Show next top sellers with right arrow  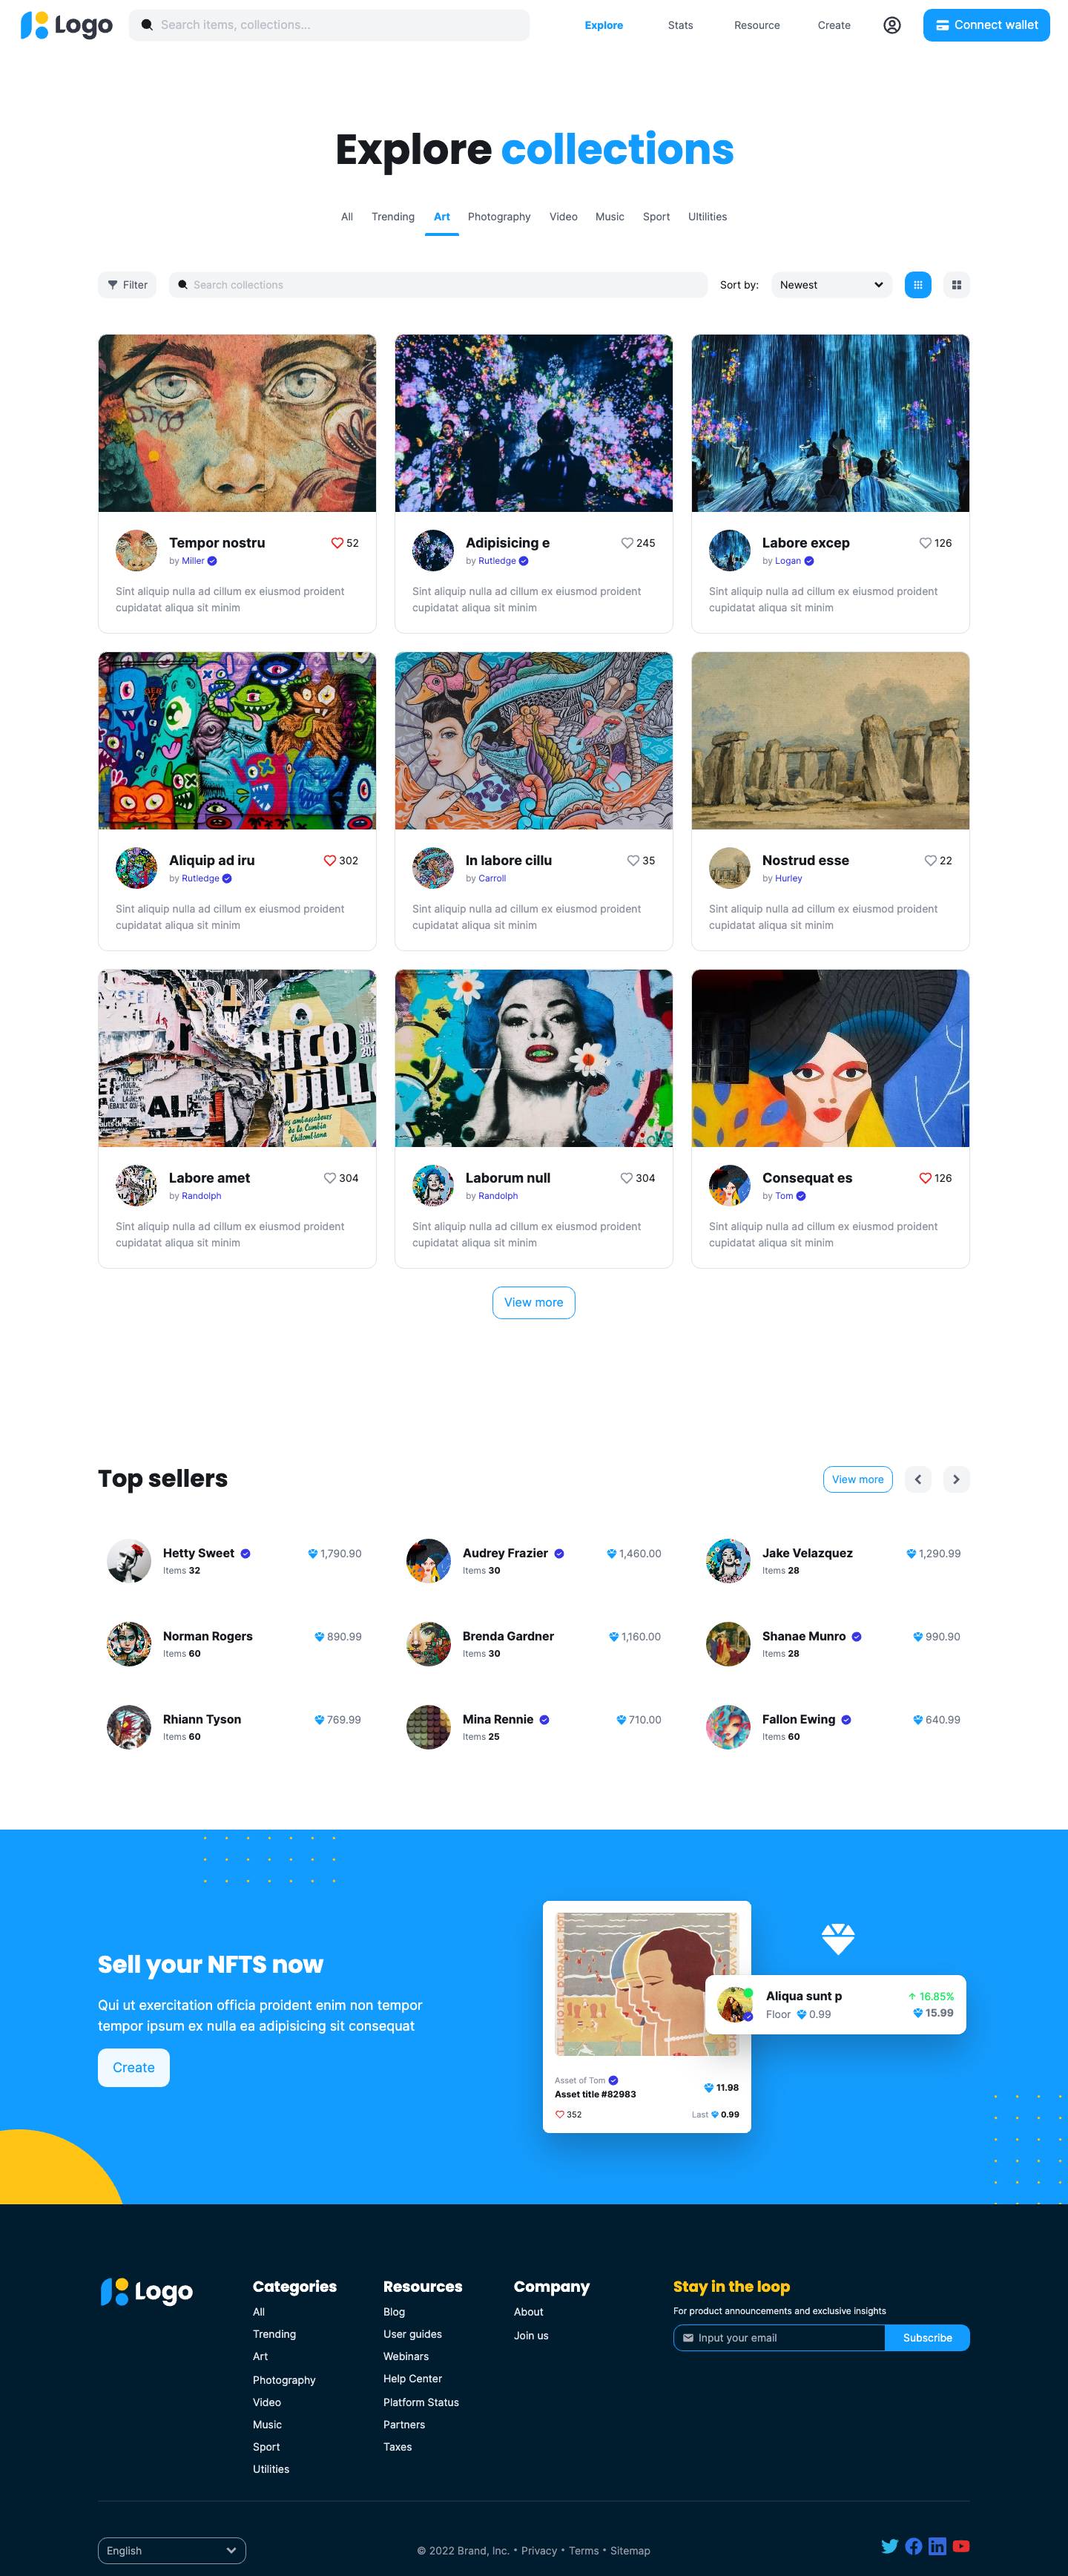point(957,1479)
